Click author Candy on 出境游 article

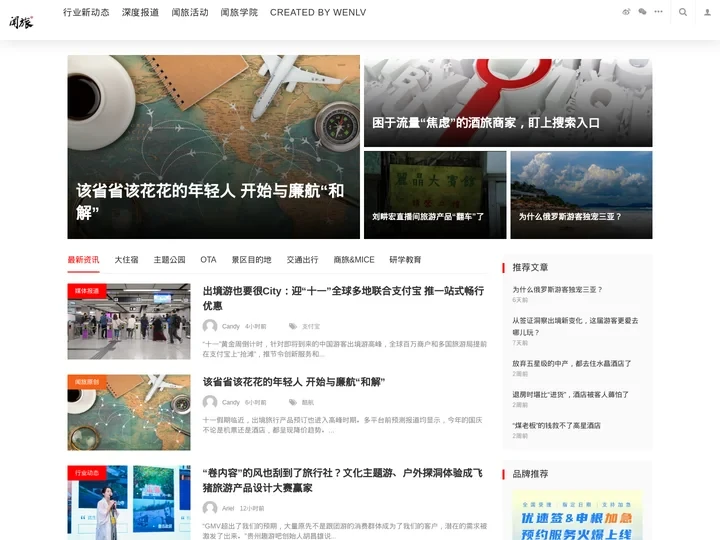(x=231, y=326)
